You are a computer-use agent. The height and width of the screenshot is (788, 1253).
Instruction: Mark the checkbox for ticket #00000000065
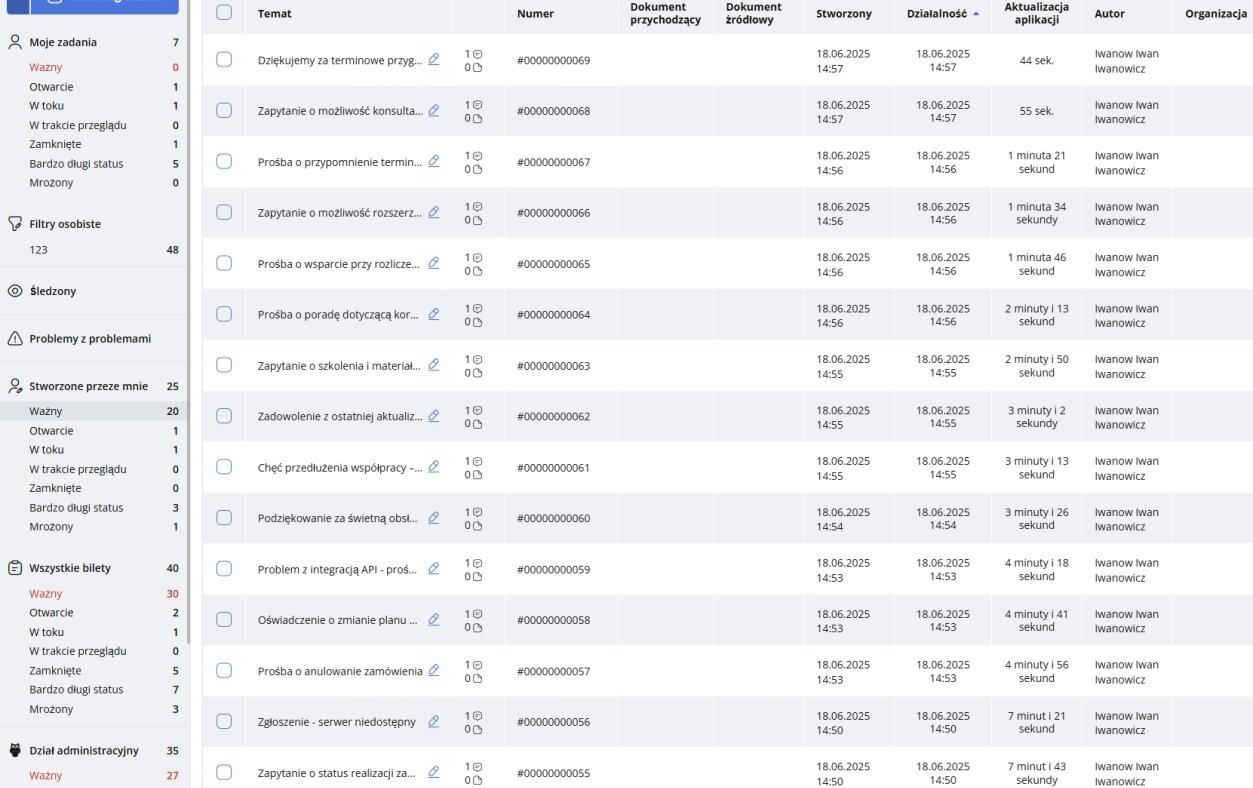224,263
